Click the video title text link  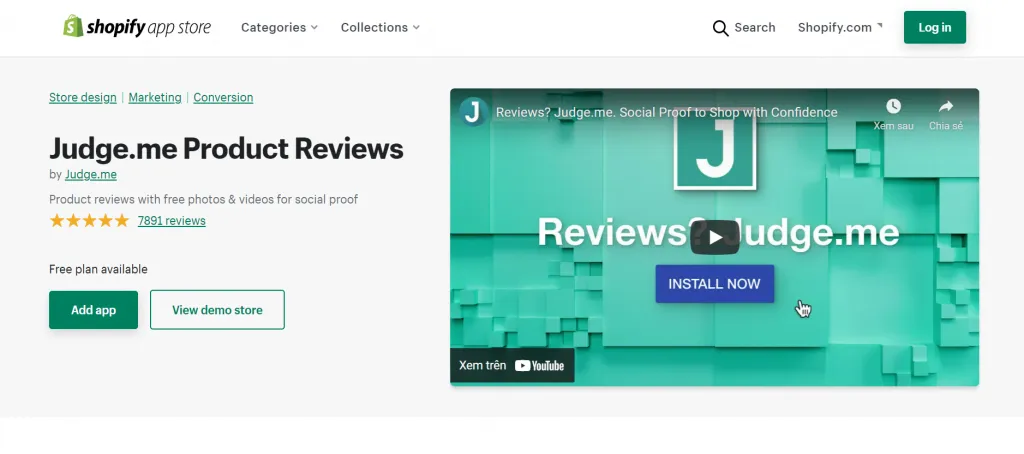click(666, 112)
